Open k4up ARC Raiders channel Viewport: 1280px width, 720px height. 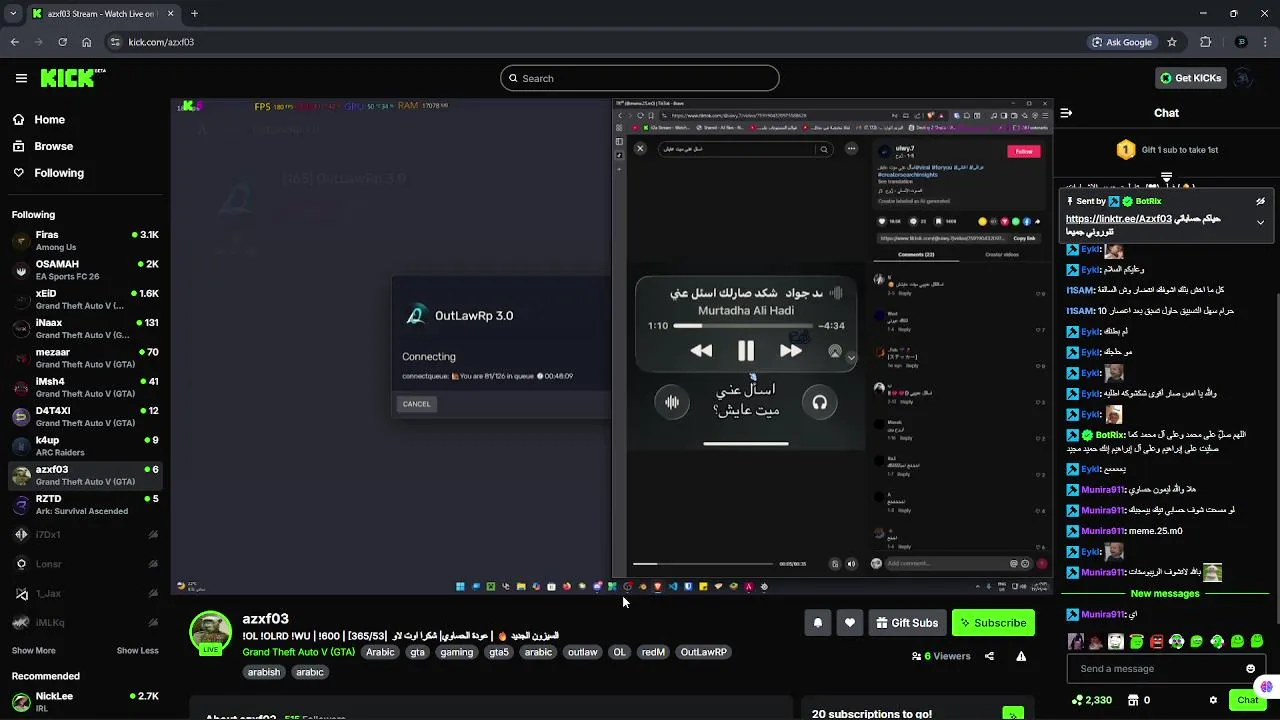click(x=85, y=445)
